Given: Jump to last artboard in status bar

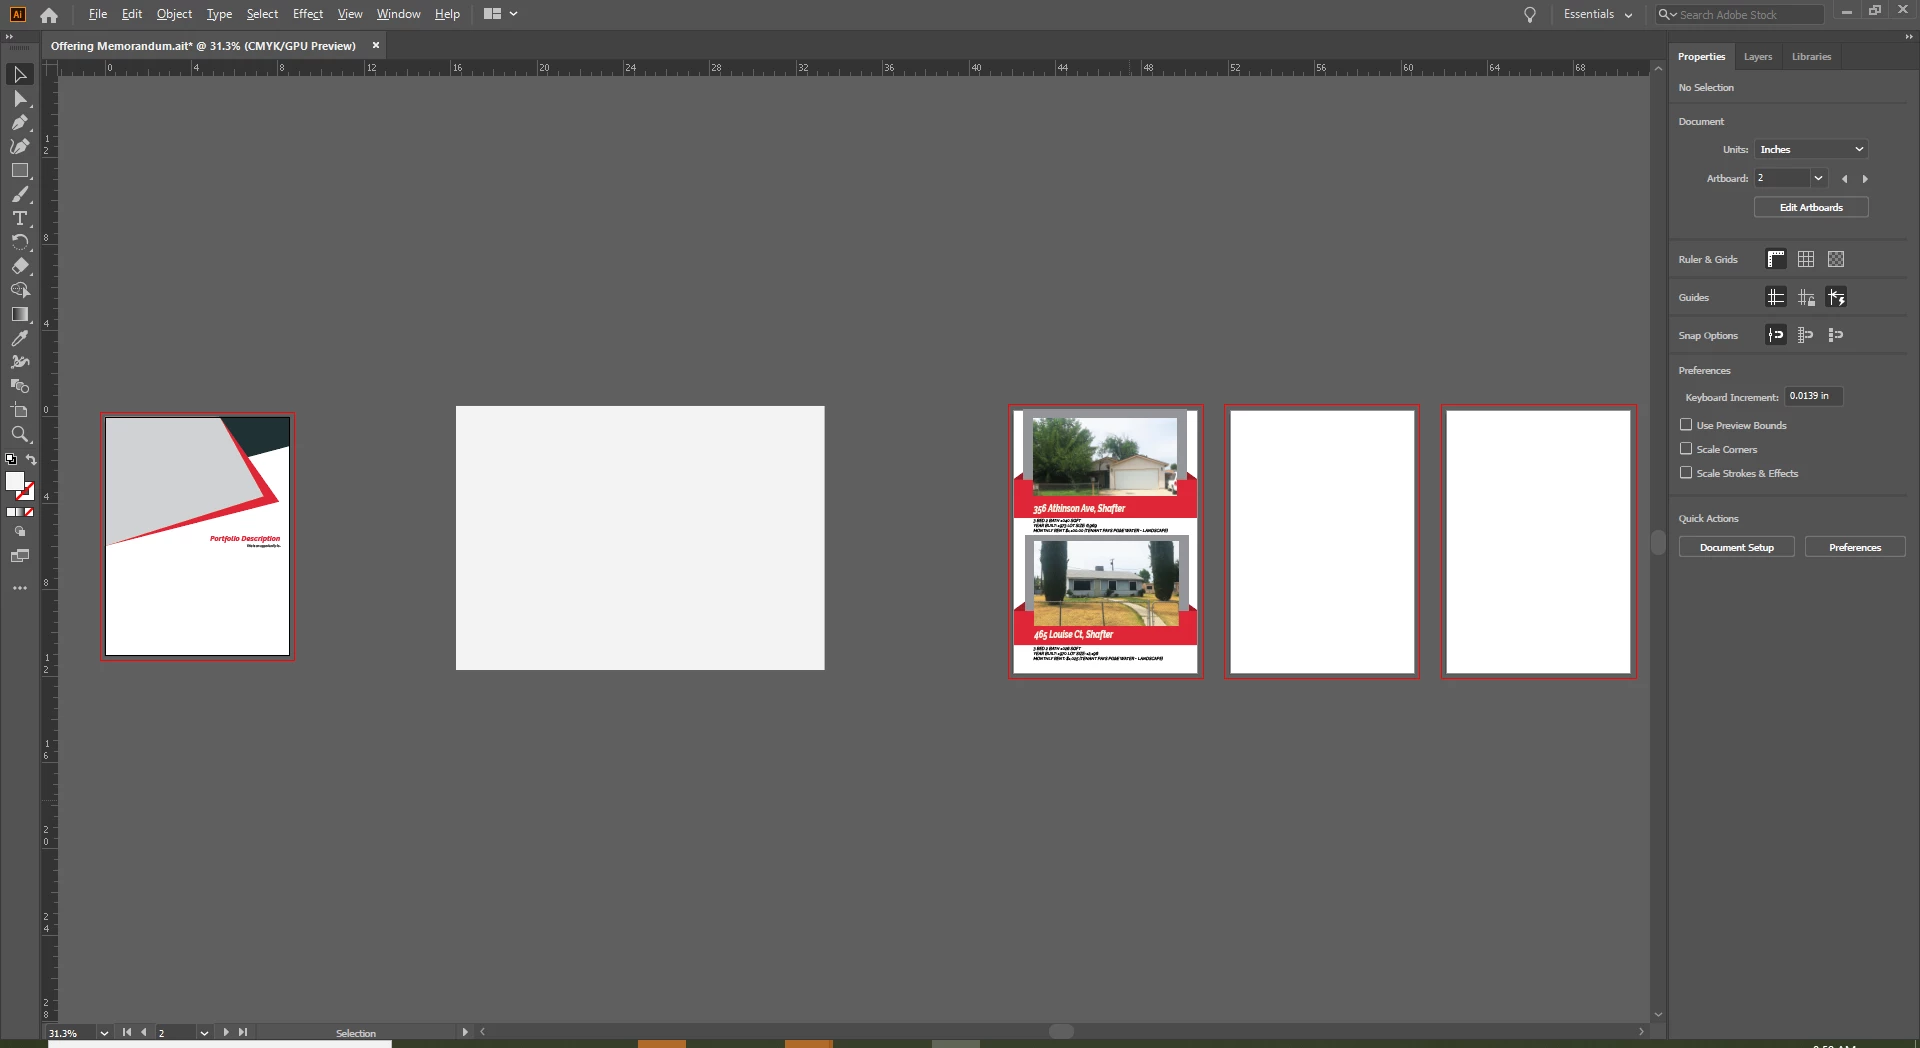Looking at the screenshot, I should [x=243, y=1033].
